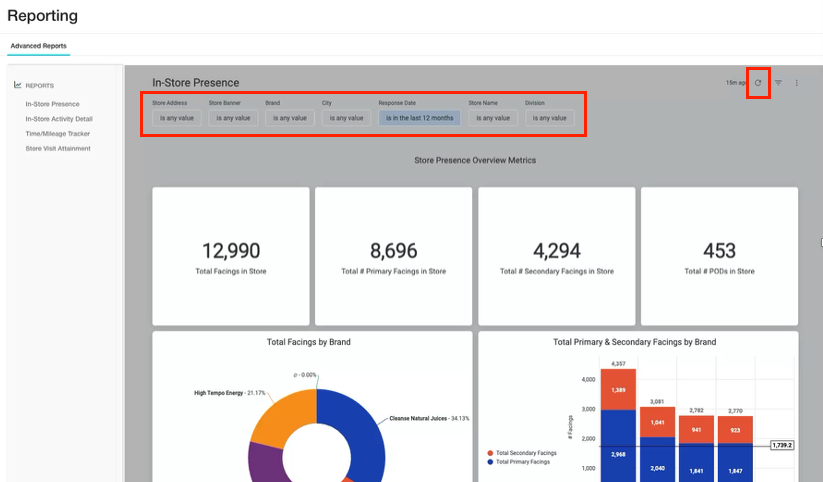Select the blue Cleanse Natural Juices donut slice
Image resolution: width=823 pixels, height=482 pixels.
click(362, 431)
